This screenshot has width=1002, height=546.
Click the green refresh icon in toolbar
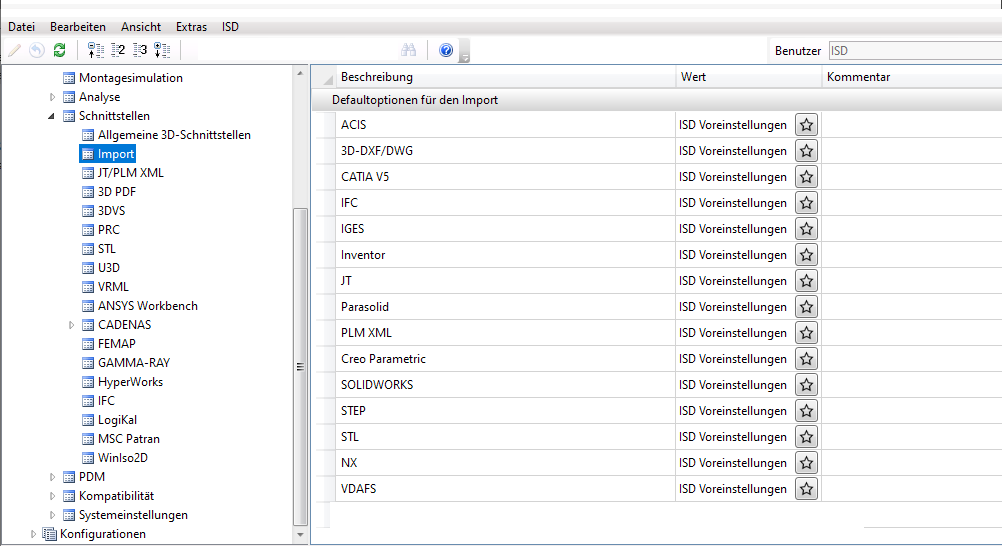60,50
